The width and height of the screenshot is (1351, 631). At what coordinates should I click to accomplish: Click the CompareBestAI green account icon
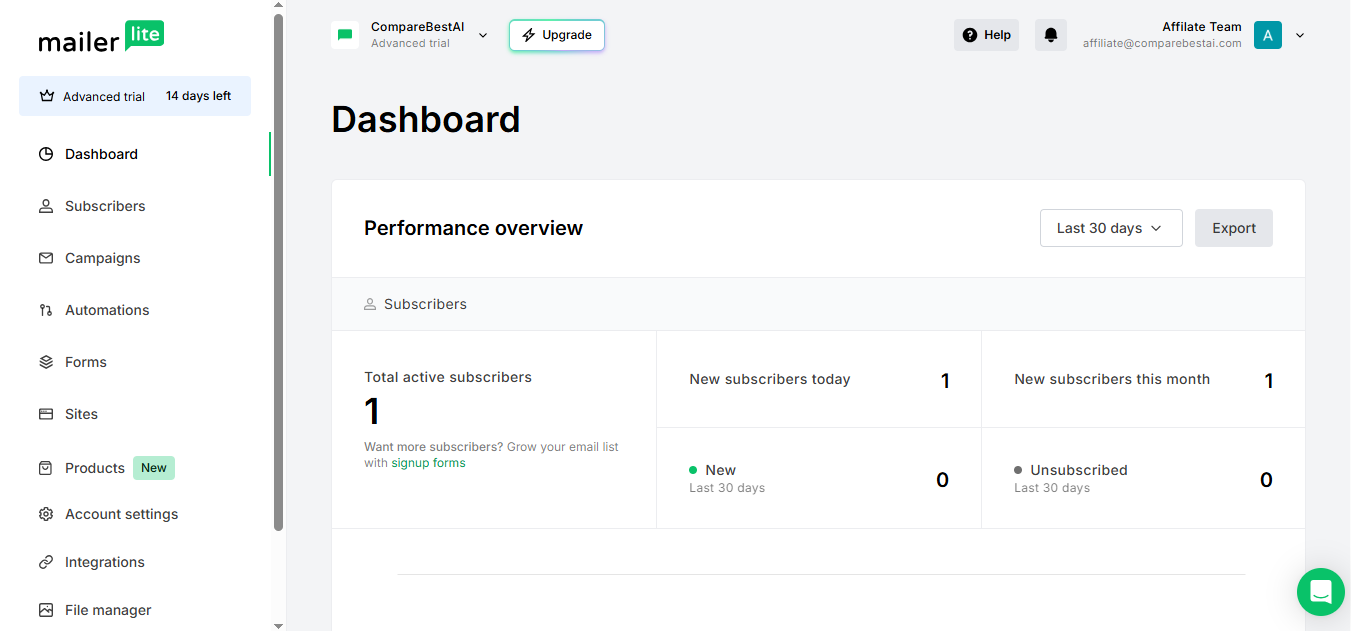tap(345, 35)
